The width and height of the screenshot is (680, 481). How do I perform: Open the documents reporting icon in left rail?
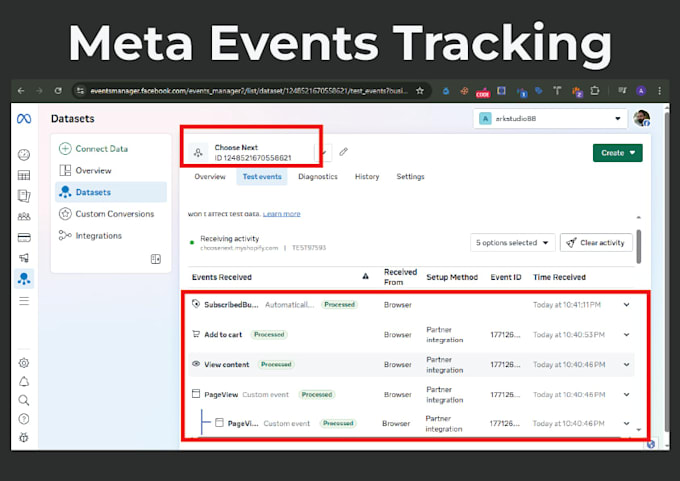pos(24,196)
